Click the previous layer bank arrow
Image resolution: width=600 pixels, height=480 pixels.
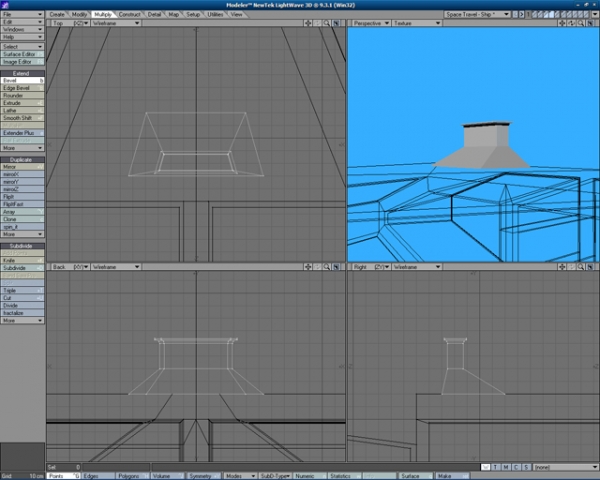pos(515,14)
